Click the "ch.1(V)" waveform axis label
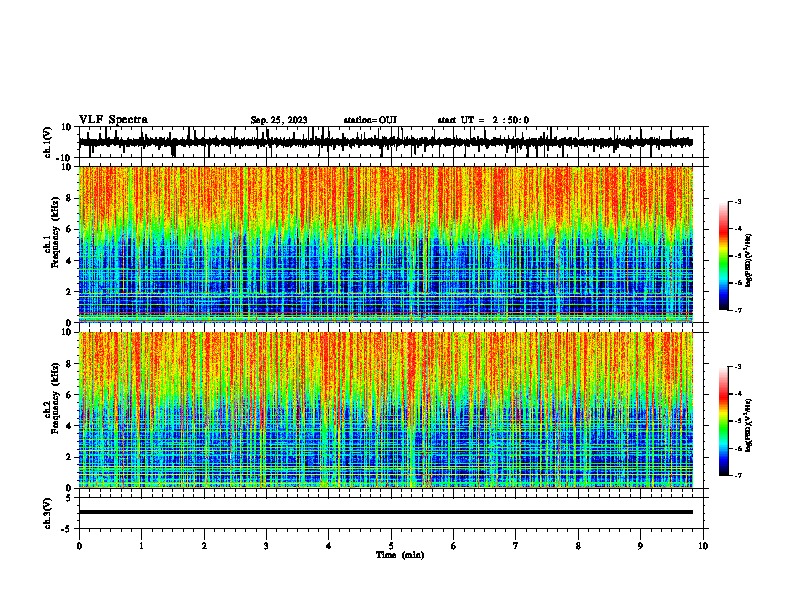Image resolution: width=792 pixels, height=612 pixels. click(48, 142)
